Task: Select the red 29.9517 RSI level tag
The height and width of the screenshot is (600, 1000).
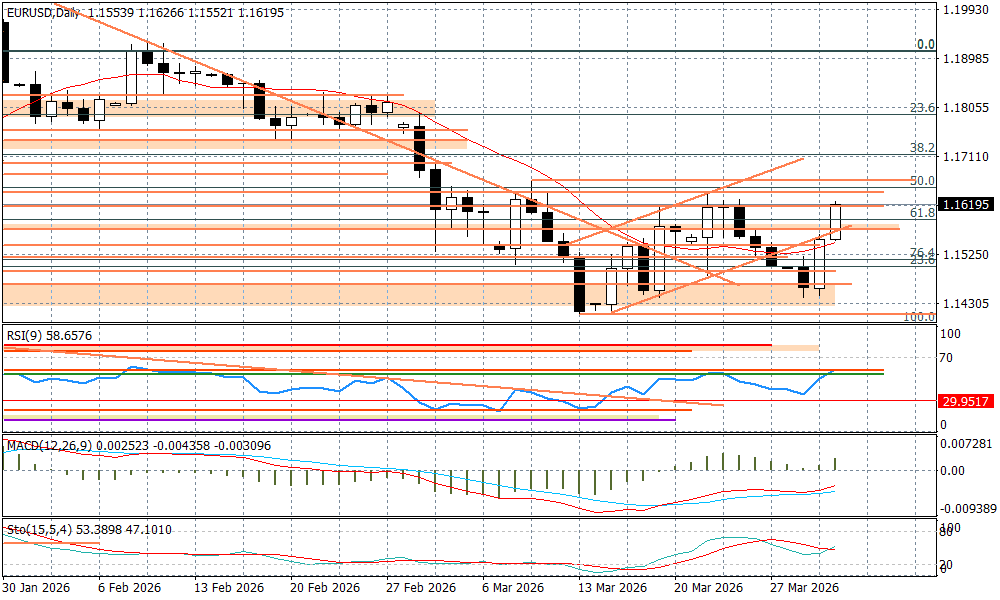Action: [966, 401]
